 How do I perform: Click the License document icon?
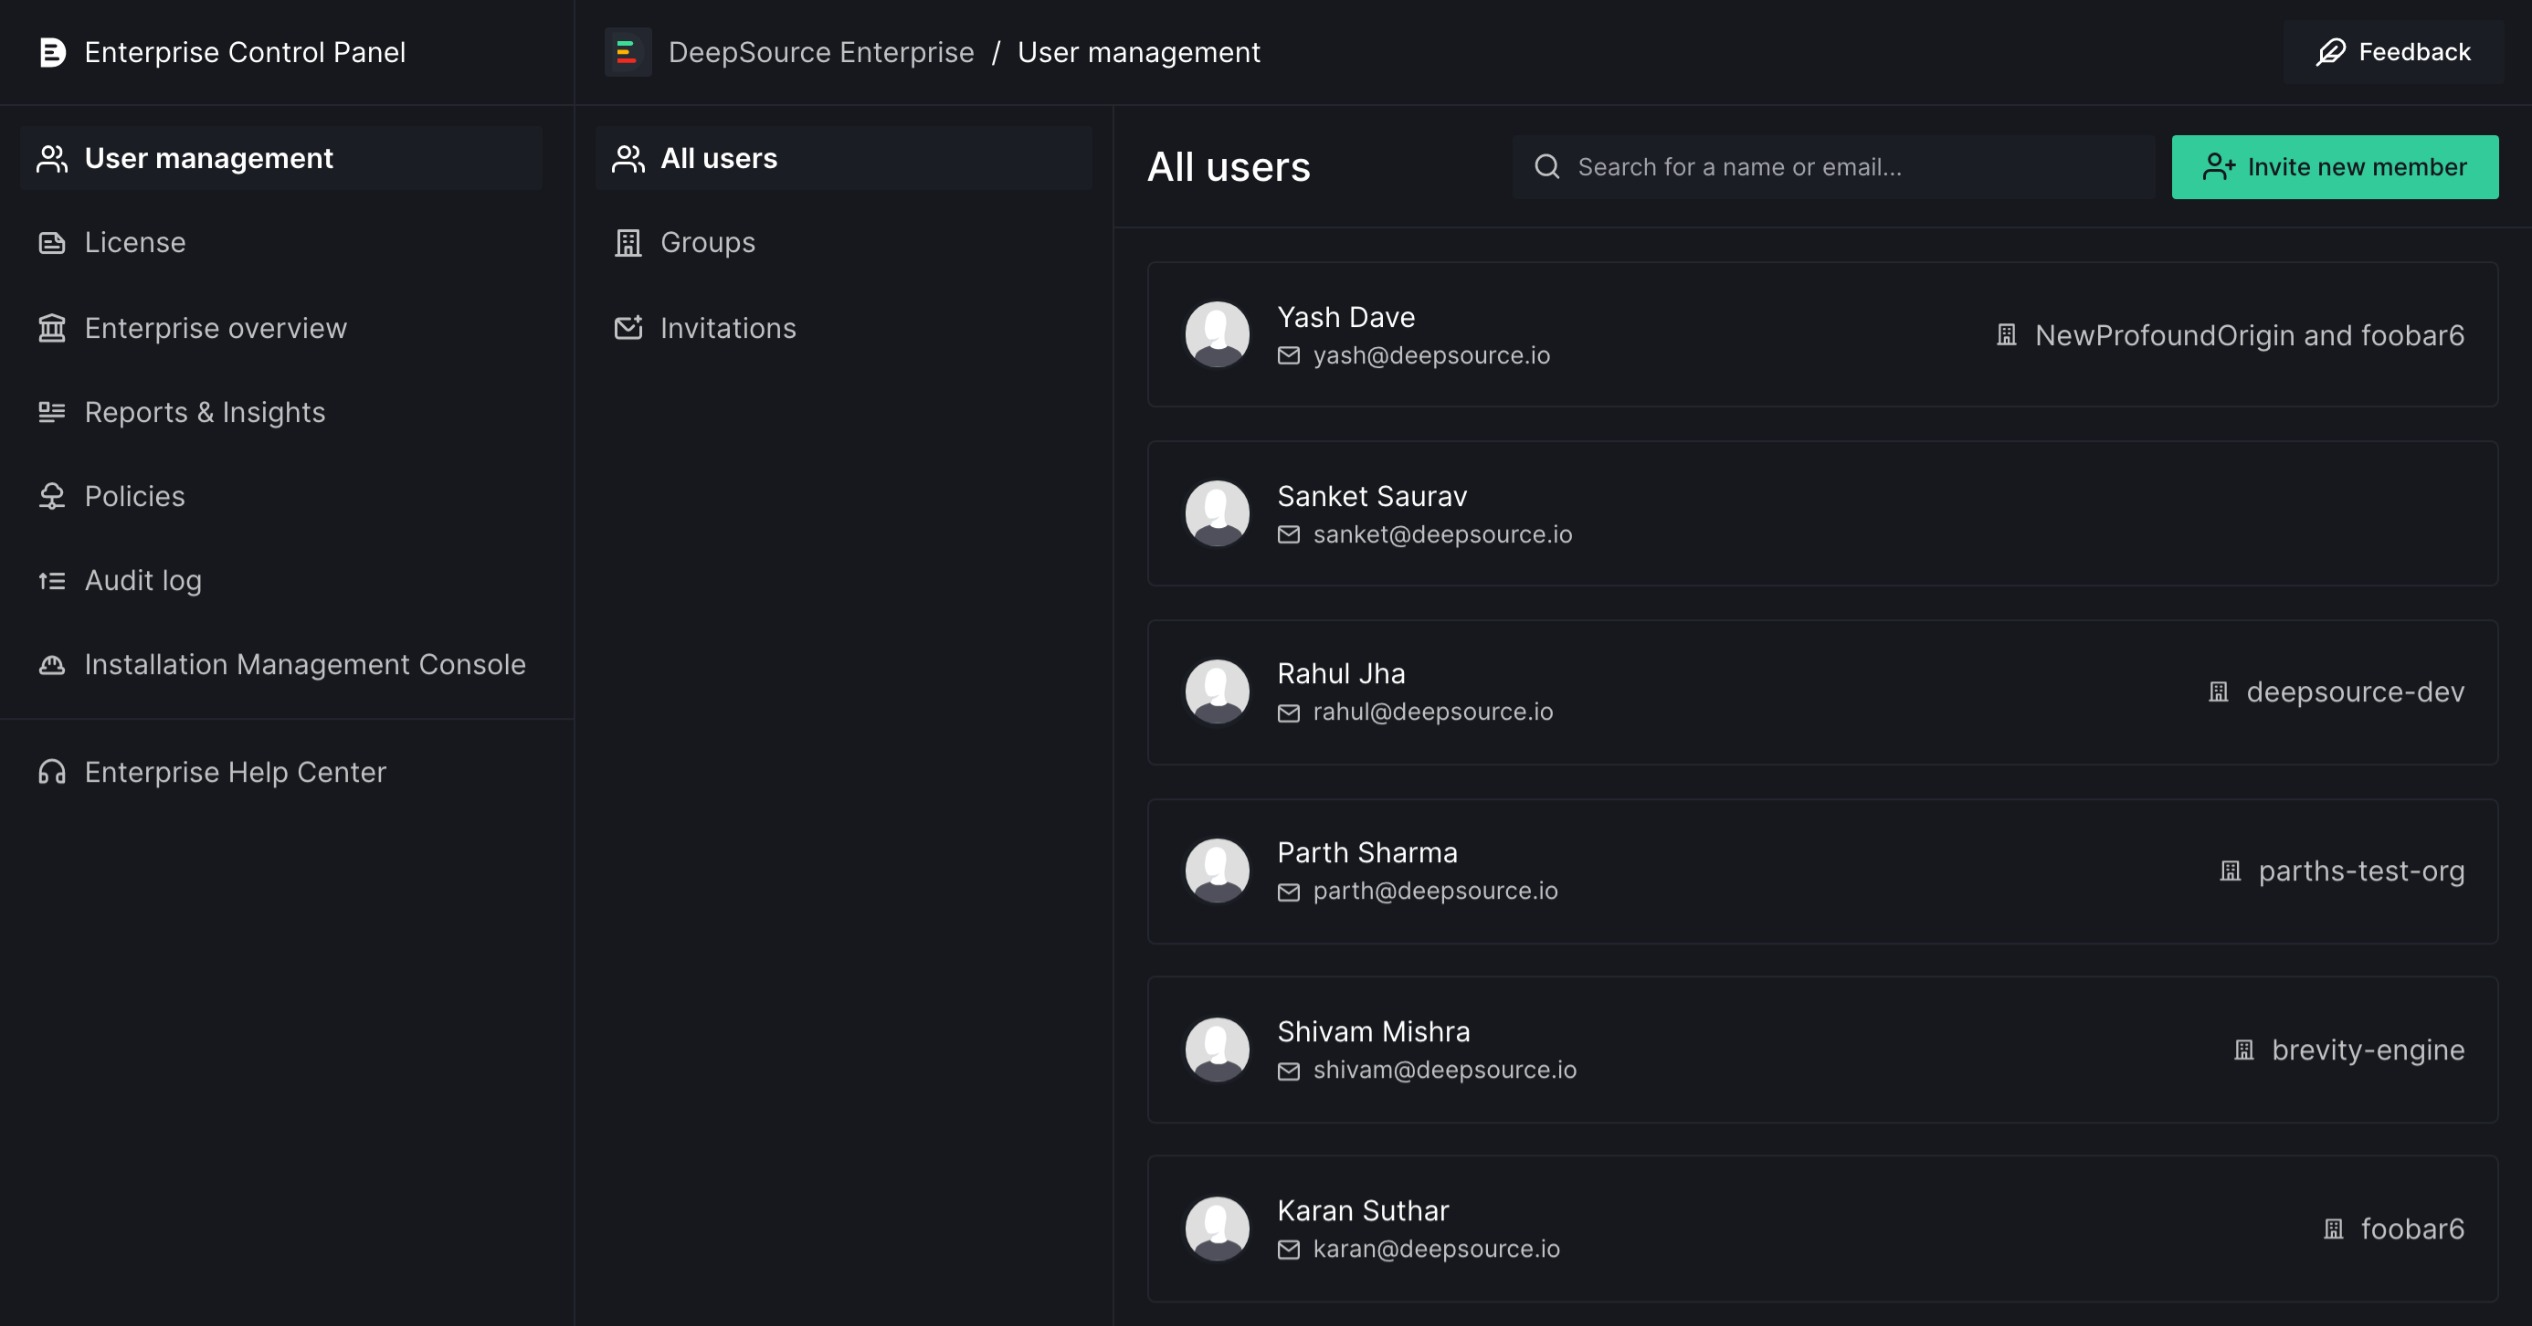coord(51,242)
